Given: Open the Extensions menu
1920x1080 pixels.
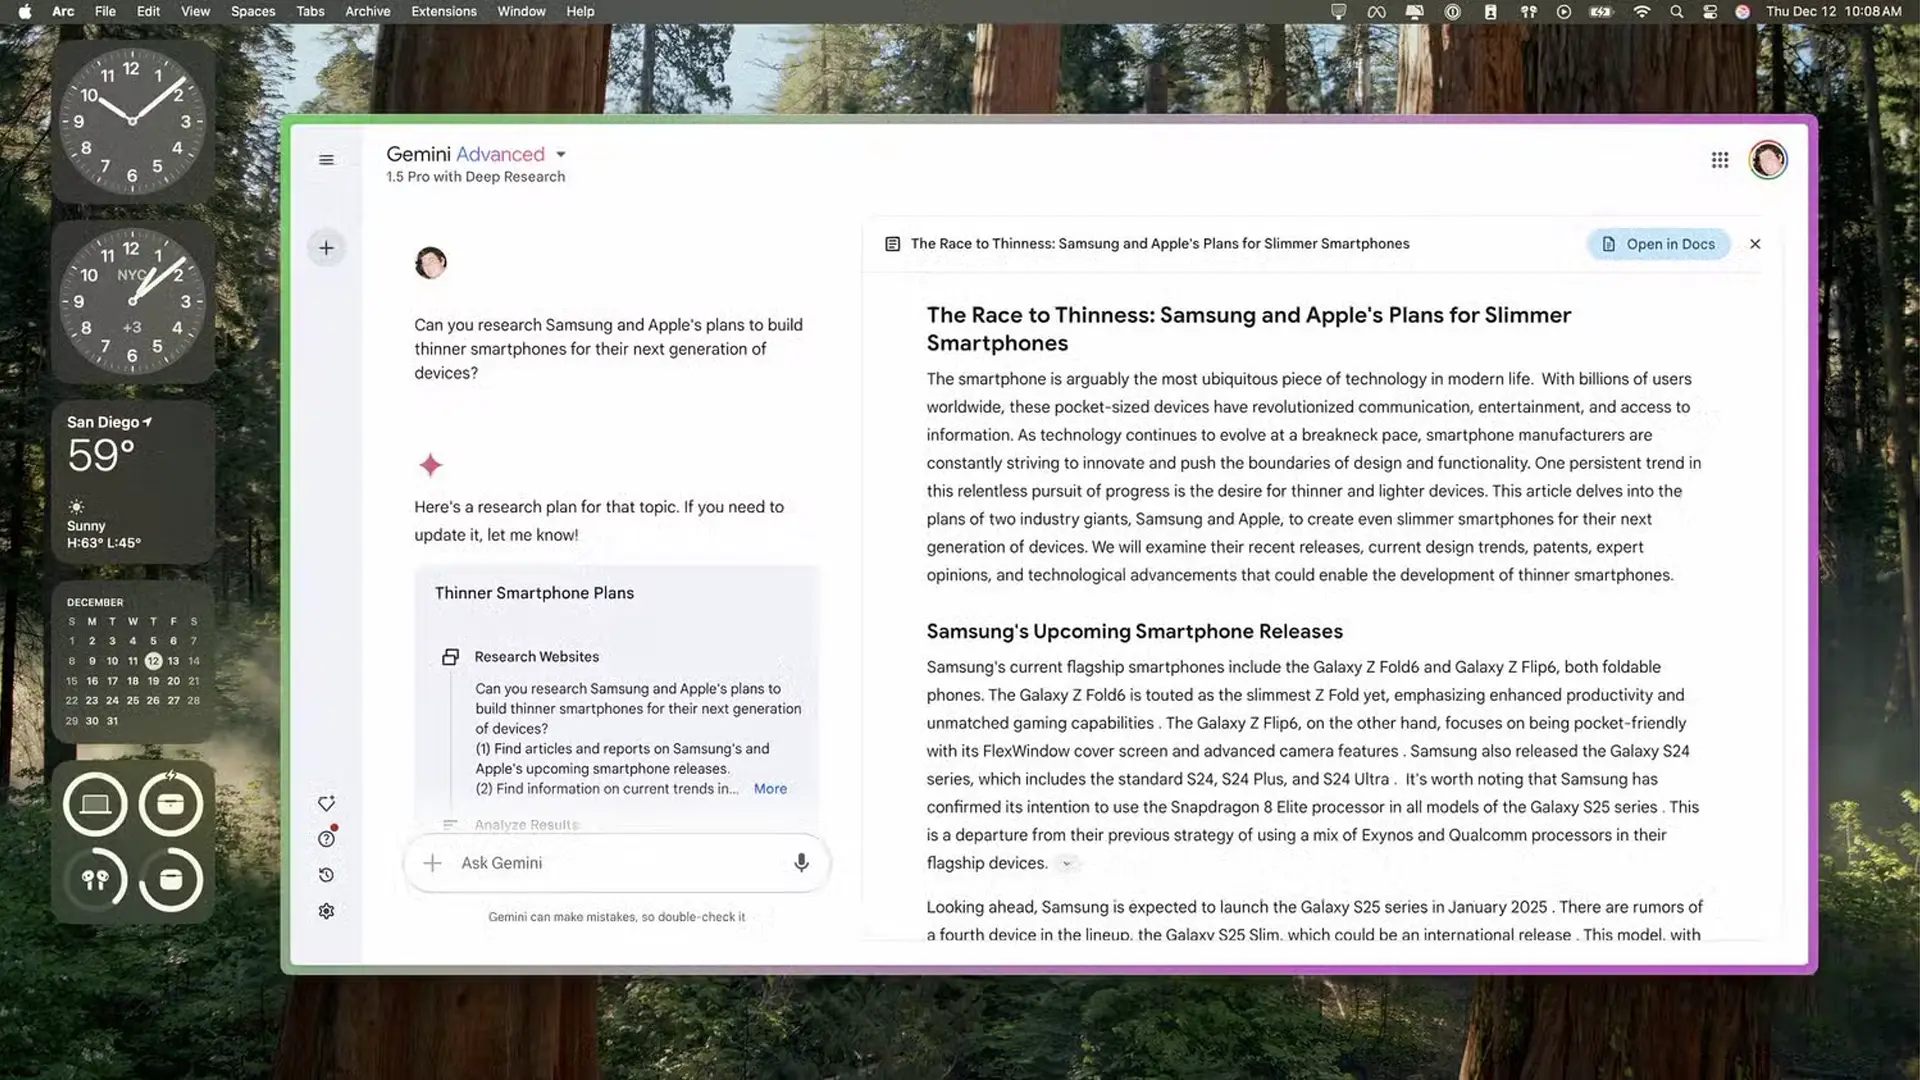Looking at the screenshot, I should point(444,12).
